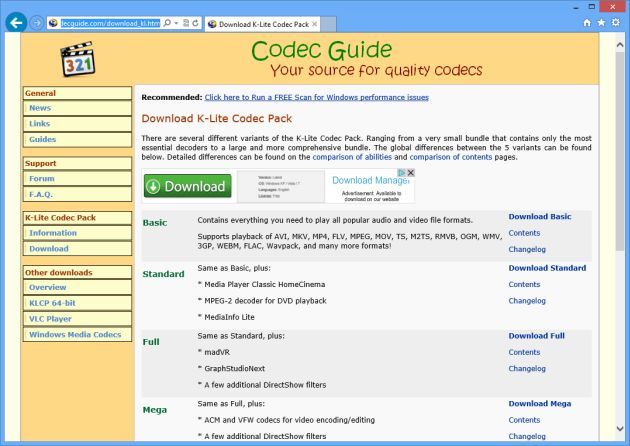
Task: Click the green Download ad button
Action: (x=188, y=186)
